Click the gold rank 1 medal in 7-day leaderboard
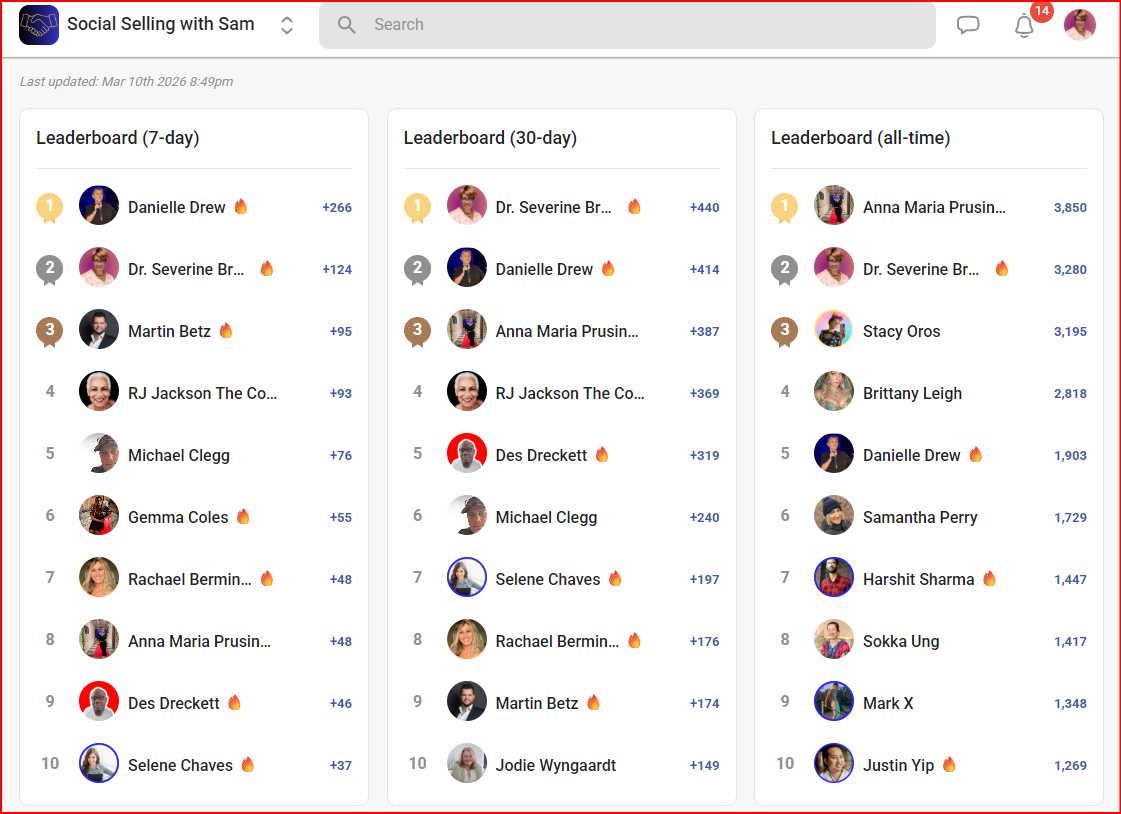Image resolution: width=1121 pixels, height=814 pixels. (x=50, y=208)
